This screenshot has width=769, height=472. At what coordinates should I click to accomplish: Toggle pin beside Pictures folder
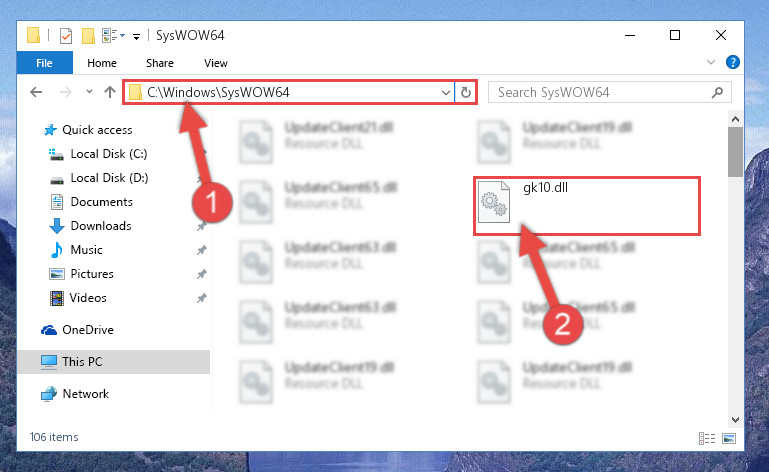tap(201, 274)
